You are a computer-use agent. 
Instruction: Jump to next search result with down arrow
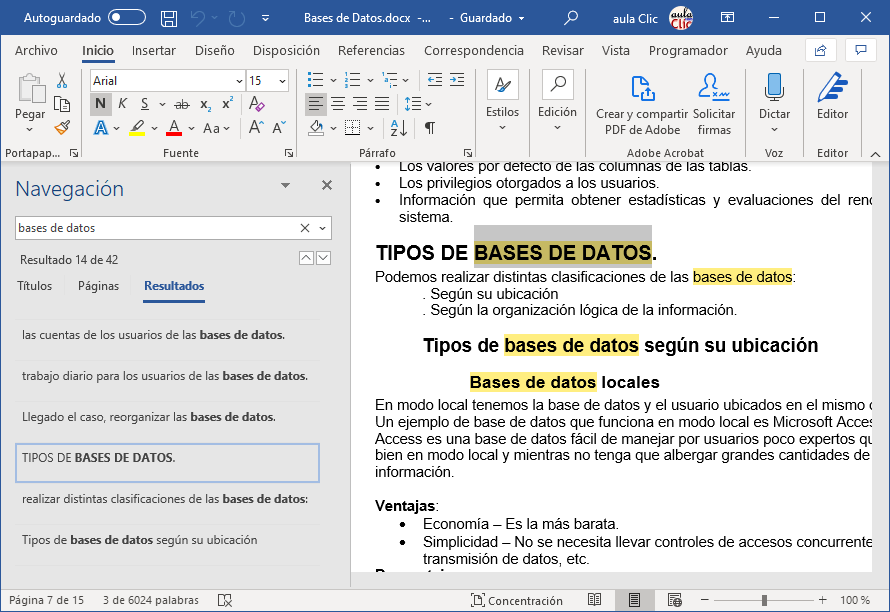(323, 258)
